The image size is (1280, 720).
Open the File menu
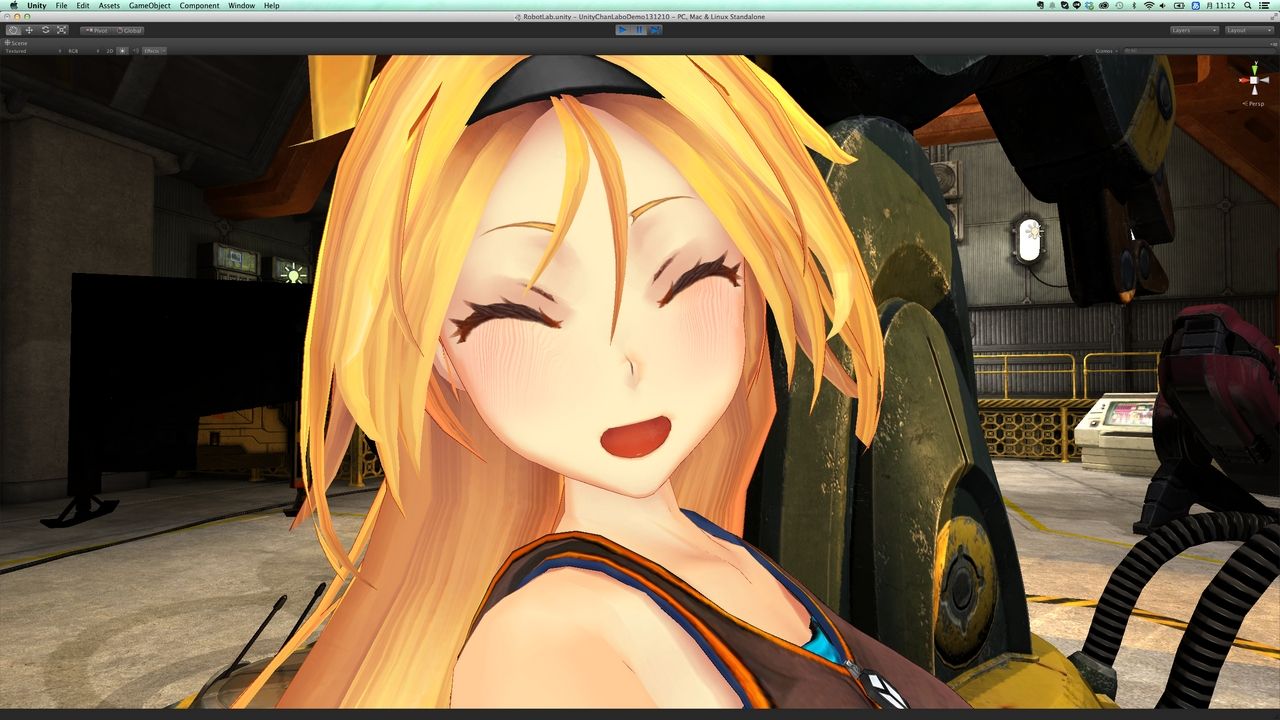click(62, 6)
